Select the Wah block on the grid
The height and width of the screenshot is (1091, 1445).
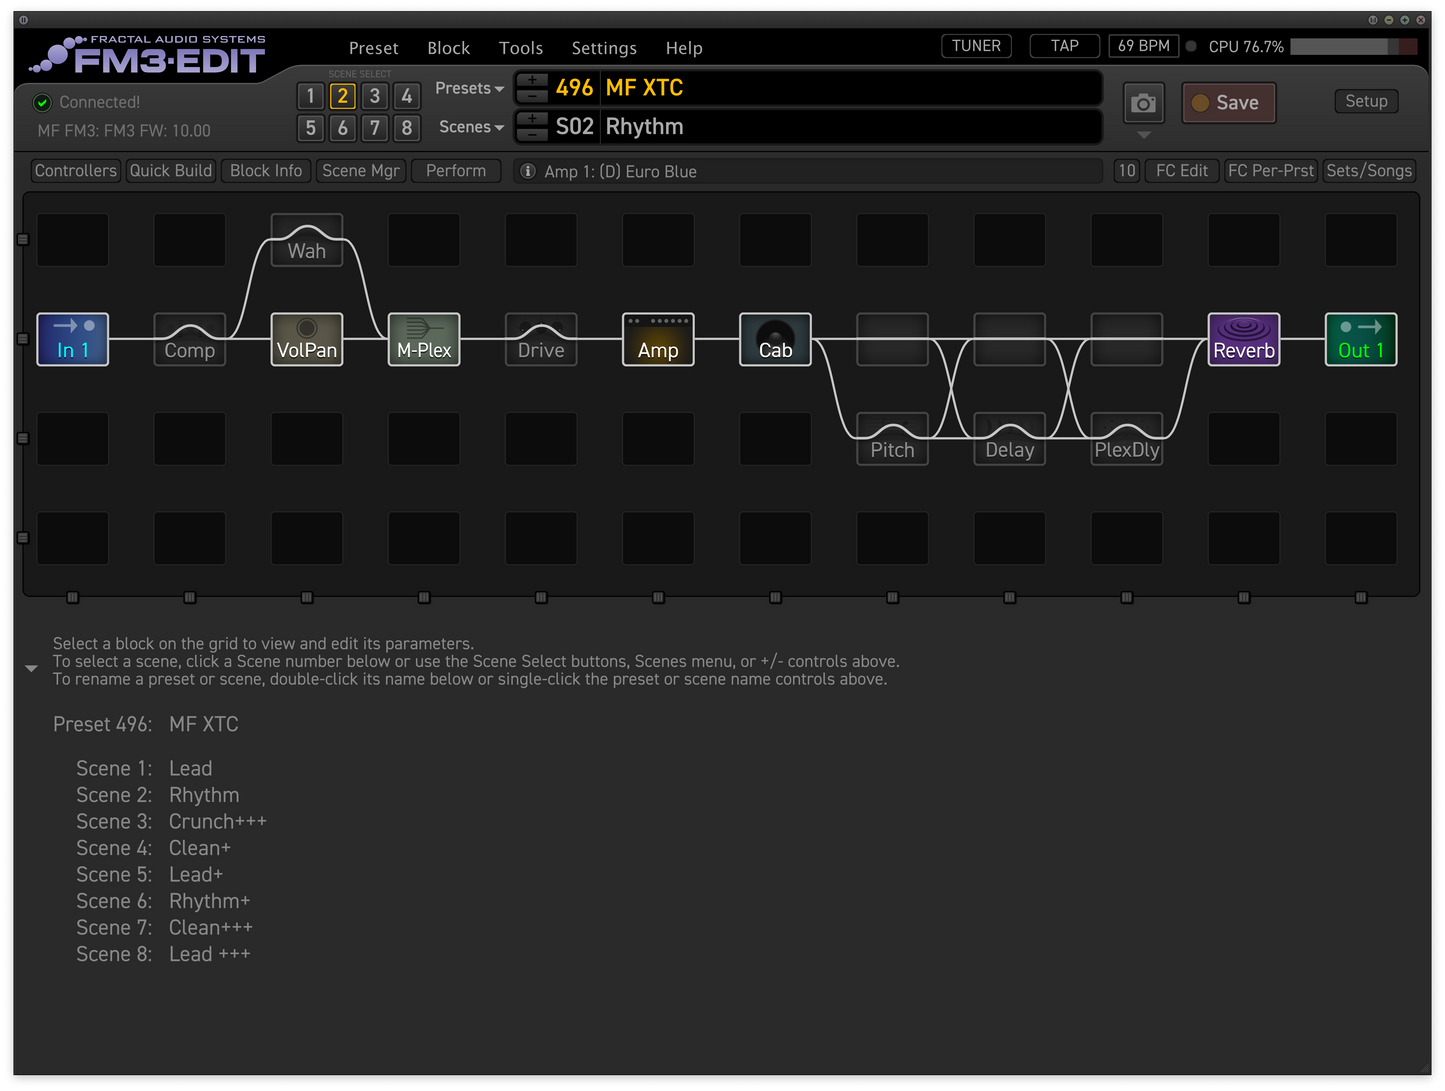pos(306,240)
